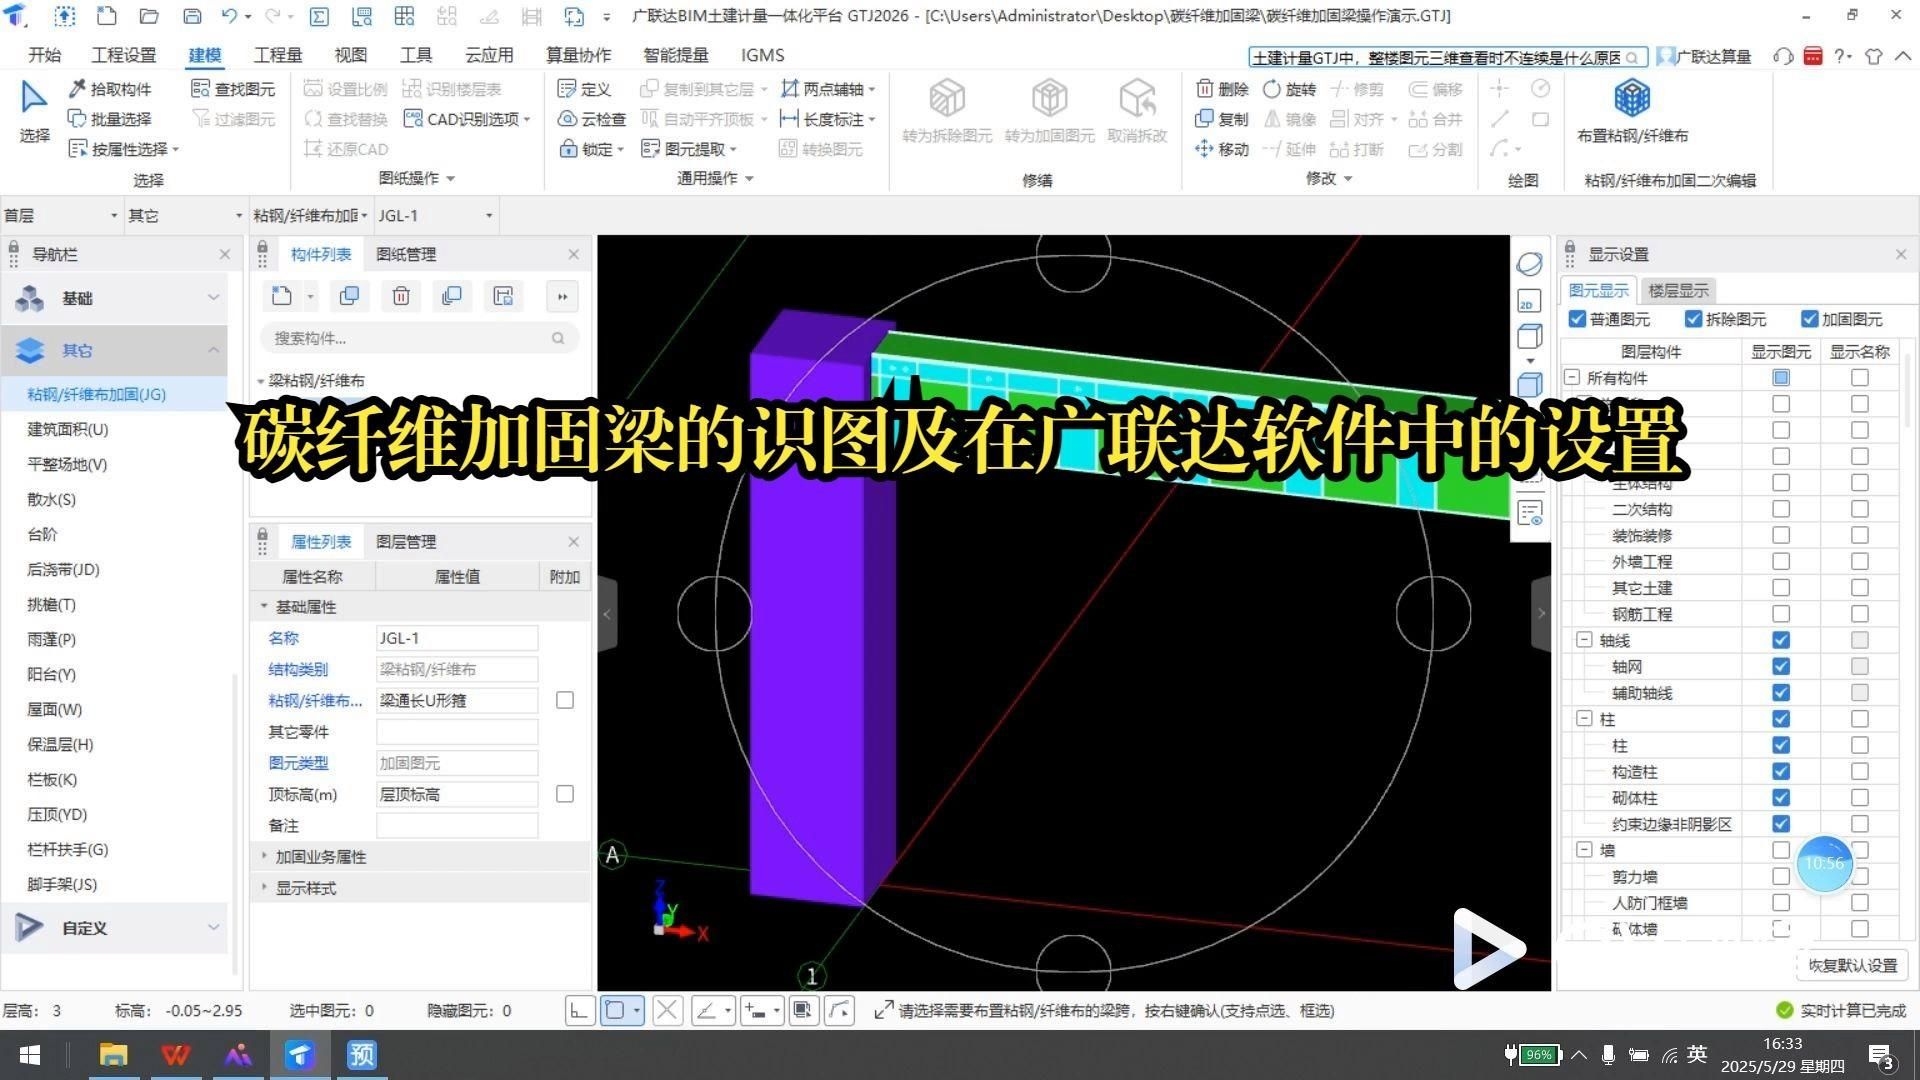Toggle the 加固图元 display checkbox
This screenshot has width=1920, height=1080.
click(1810, 319)
